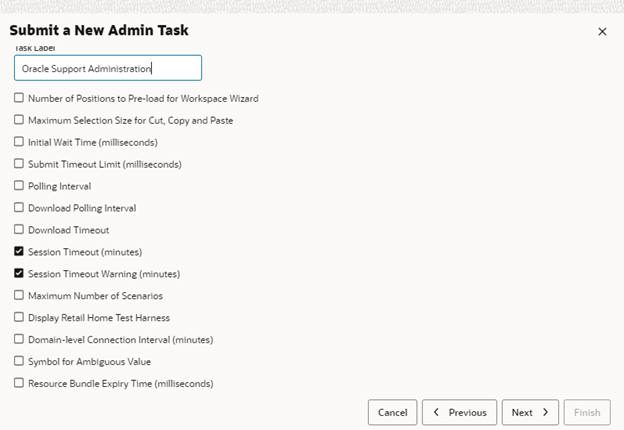Check the Polling Interval option
624x430 pixels.
(19, 185)
